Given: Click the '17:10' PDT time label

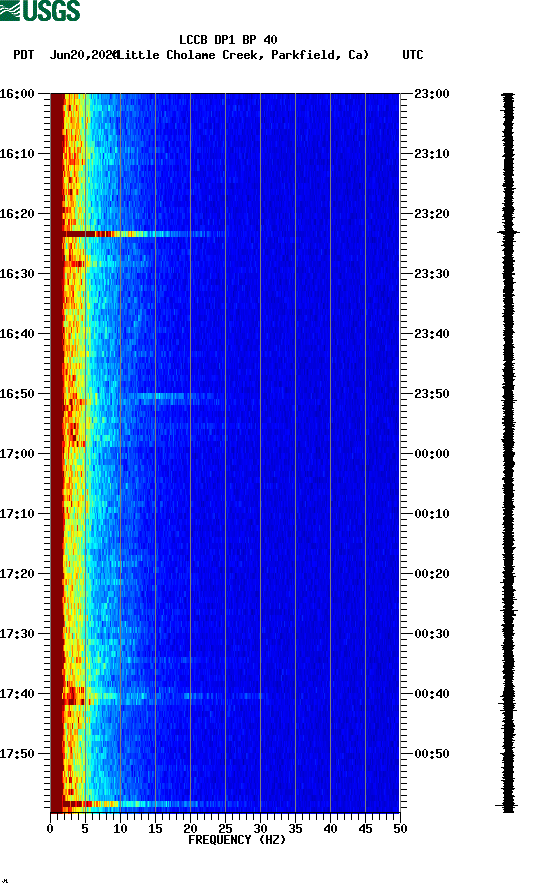Looking at the screenshot, I should (17, 514).
